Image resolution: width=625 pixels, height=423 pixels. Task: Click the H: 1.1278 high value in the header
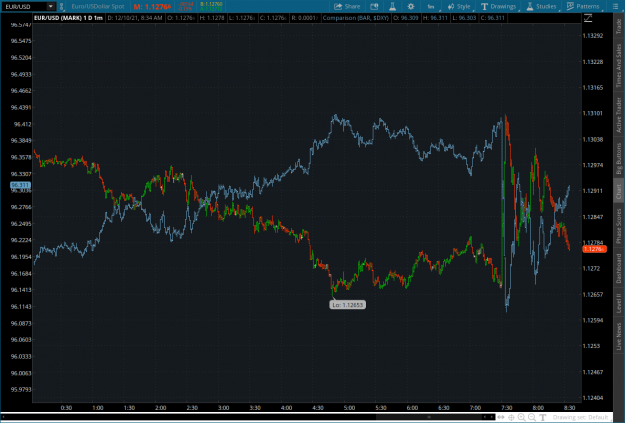click(212, 18)
